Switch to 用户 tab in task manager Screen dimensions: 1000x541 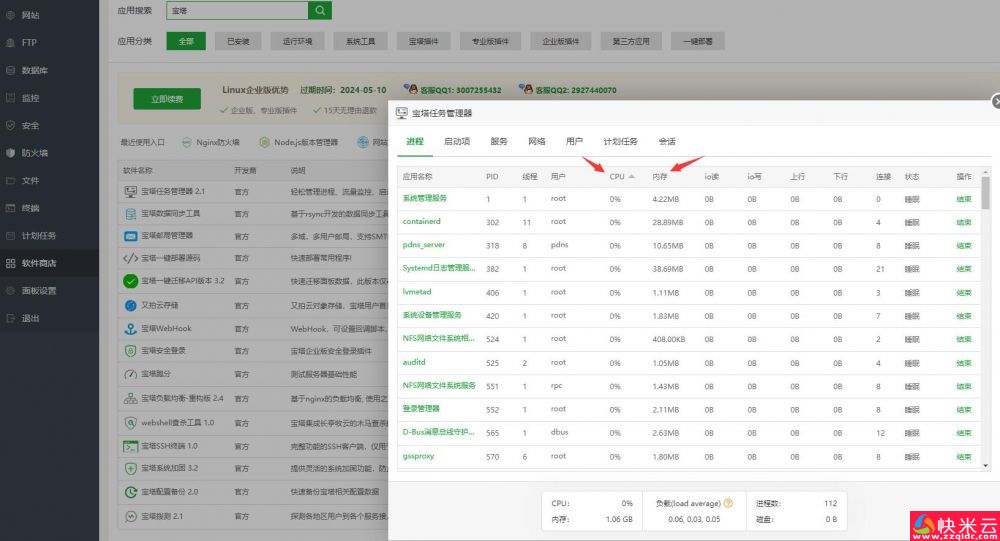[x=574, y=141]
